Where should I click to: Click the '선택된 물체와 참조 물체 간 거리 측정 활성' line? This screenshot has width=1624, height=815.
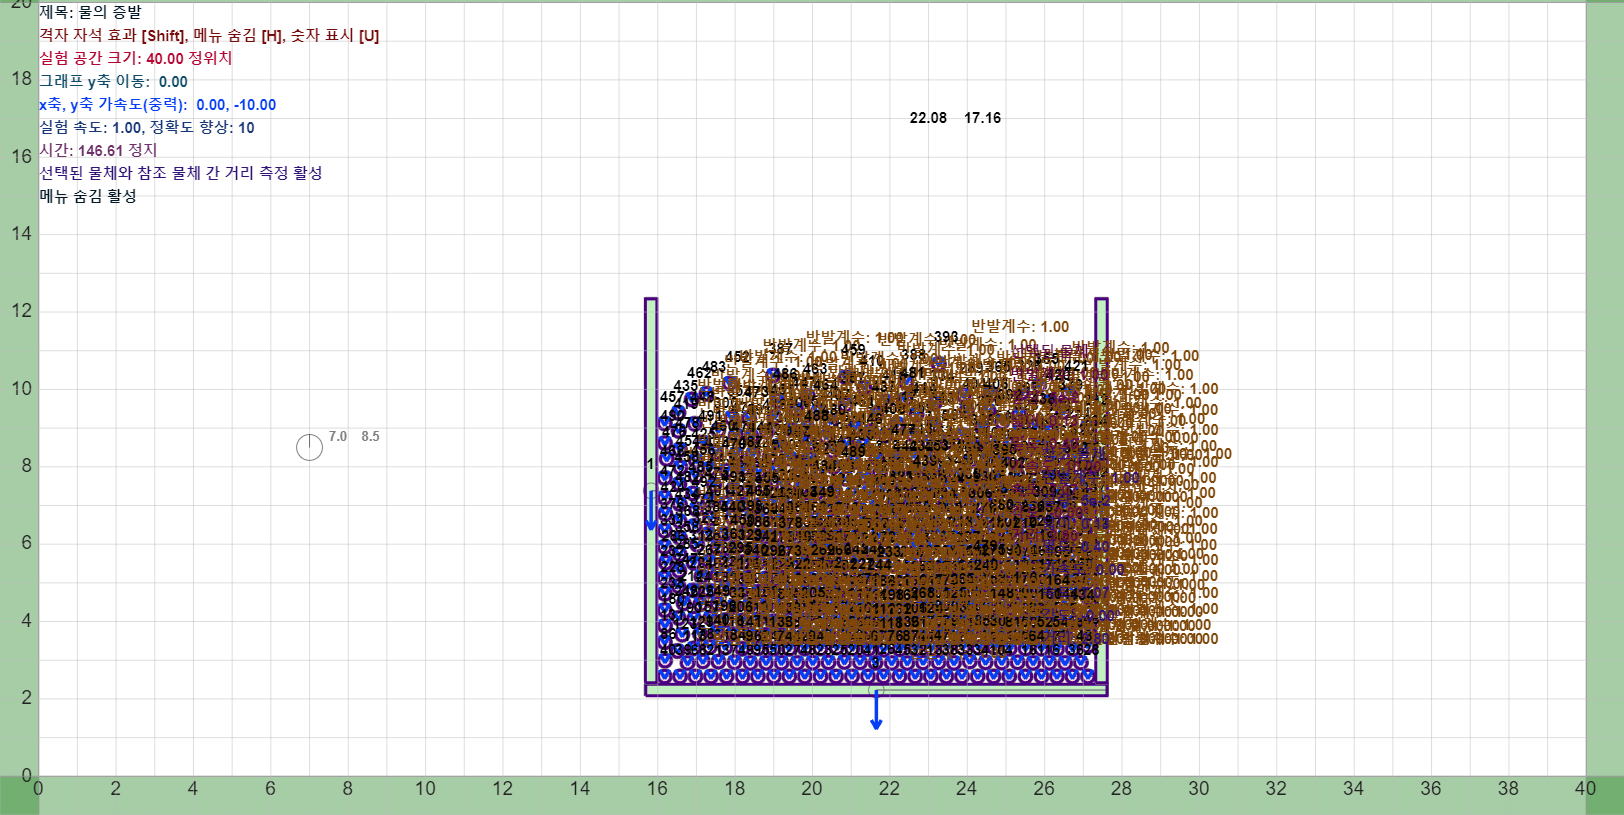click(181, 173)
